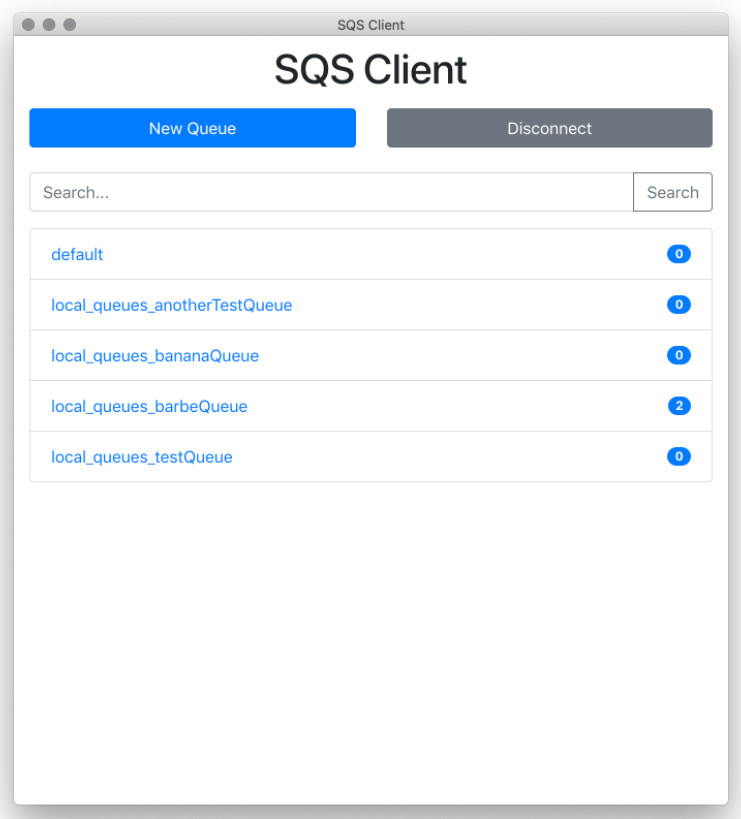Viewport: 741px width, 819px height.
Task: Open the default queue
Action: [77, 254]
